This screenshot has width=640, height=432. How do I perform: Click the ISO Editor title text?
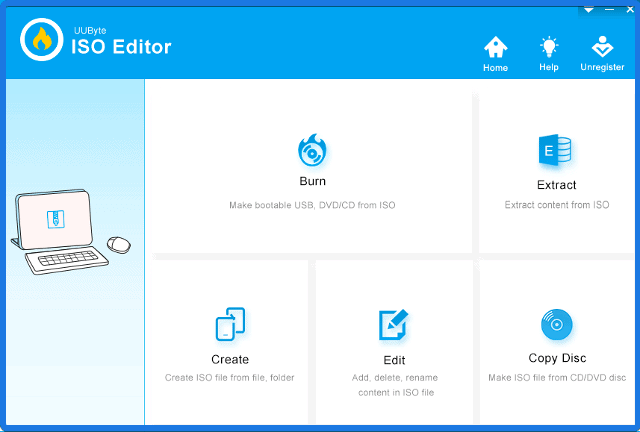click(121, 47)
